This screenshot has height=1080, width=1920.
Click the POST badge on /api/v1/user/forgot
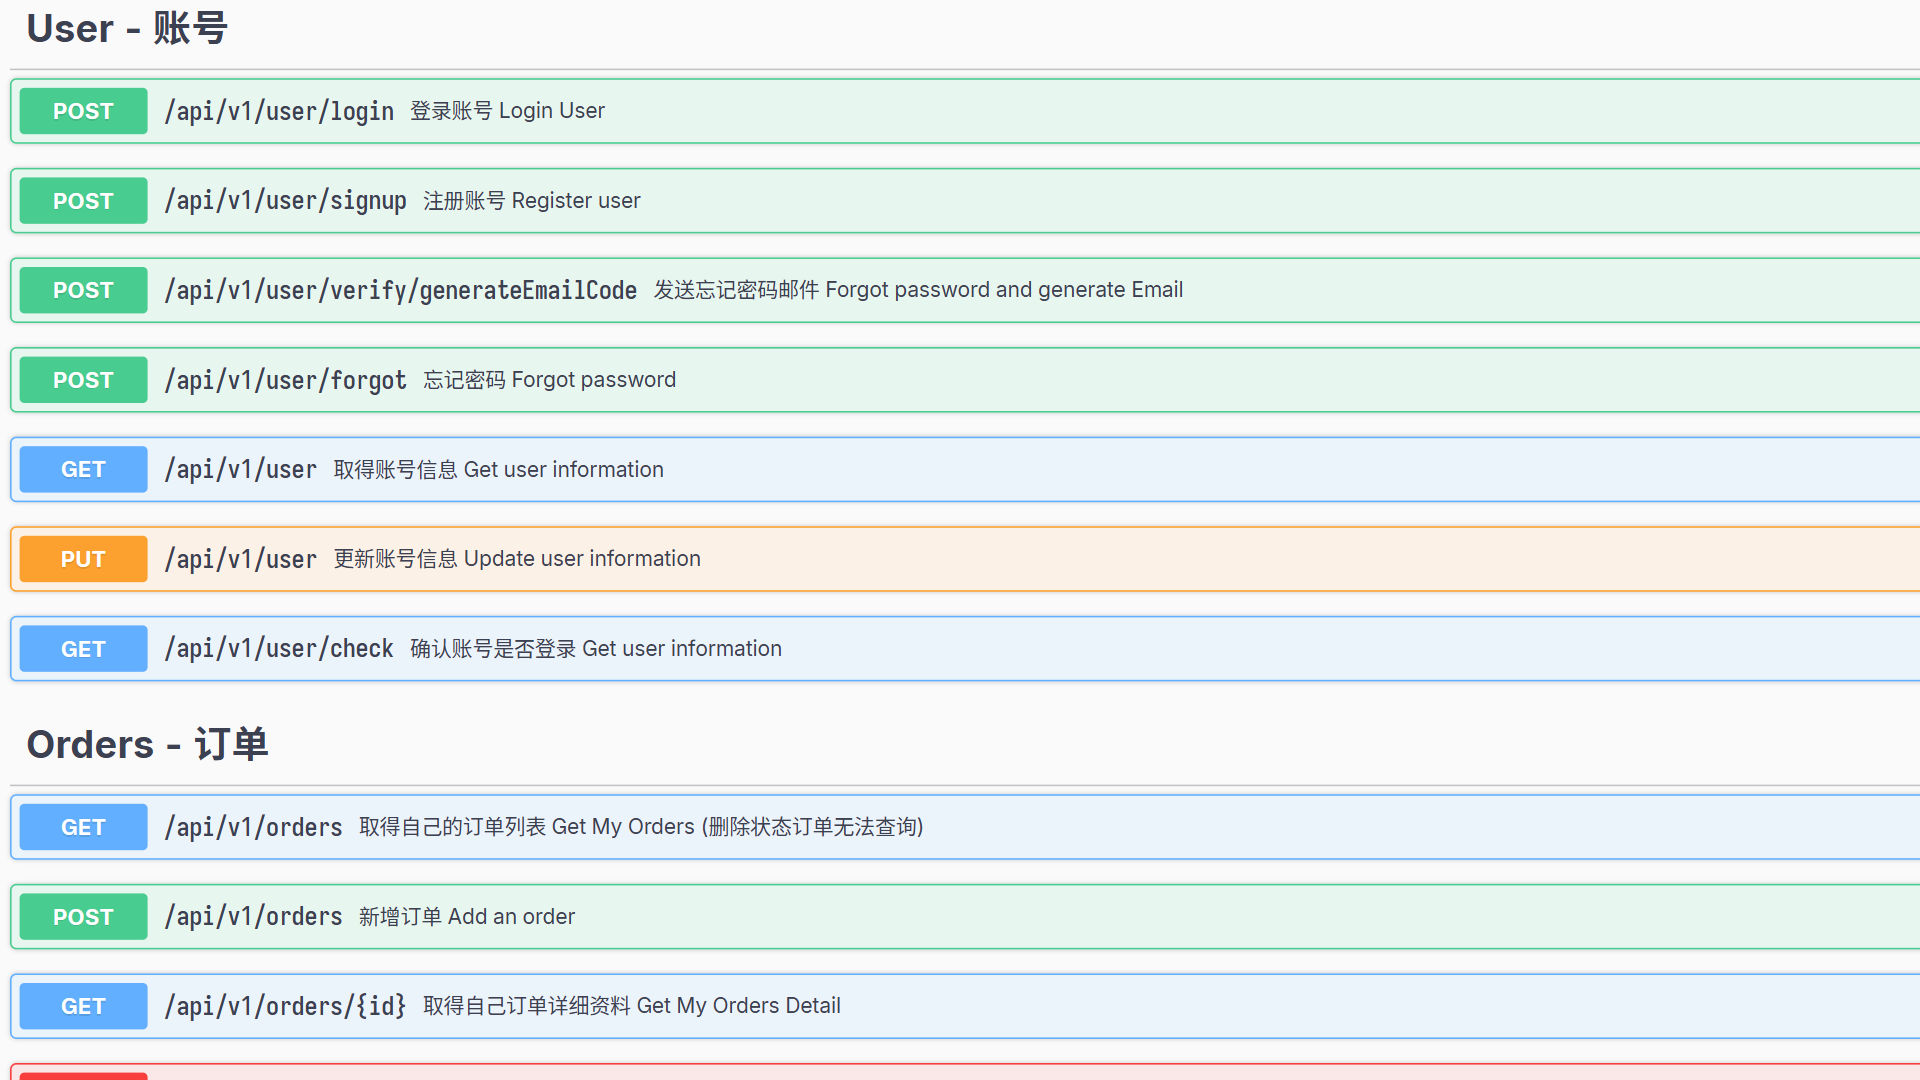(82, 380)
